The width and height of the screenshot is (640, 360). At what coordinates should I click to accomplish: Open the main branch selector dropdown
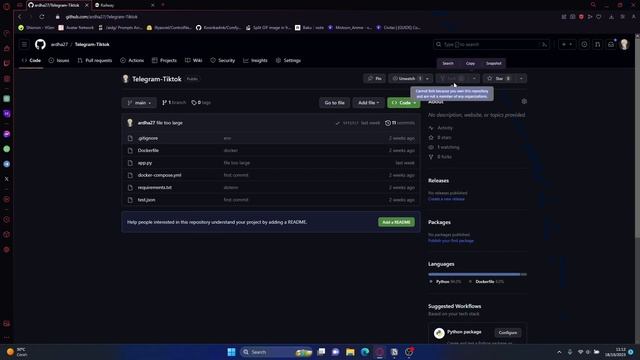[139, 103]
